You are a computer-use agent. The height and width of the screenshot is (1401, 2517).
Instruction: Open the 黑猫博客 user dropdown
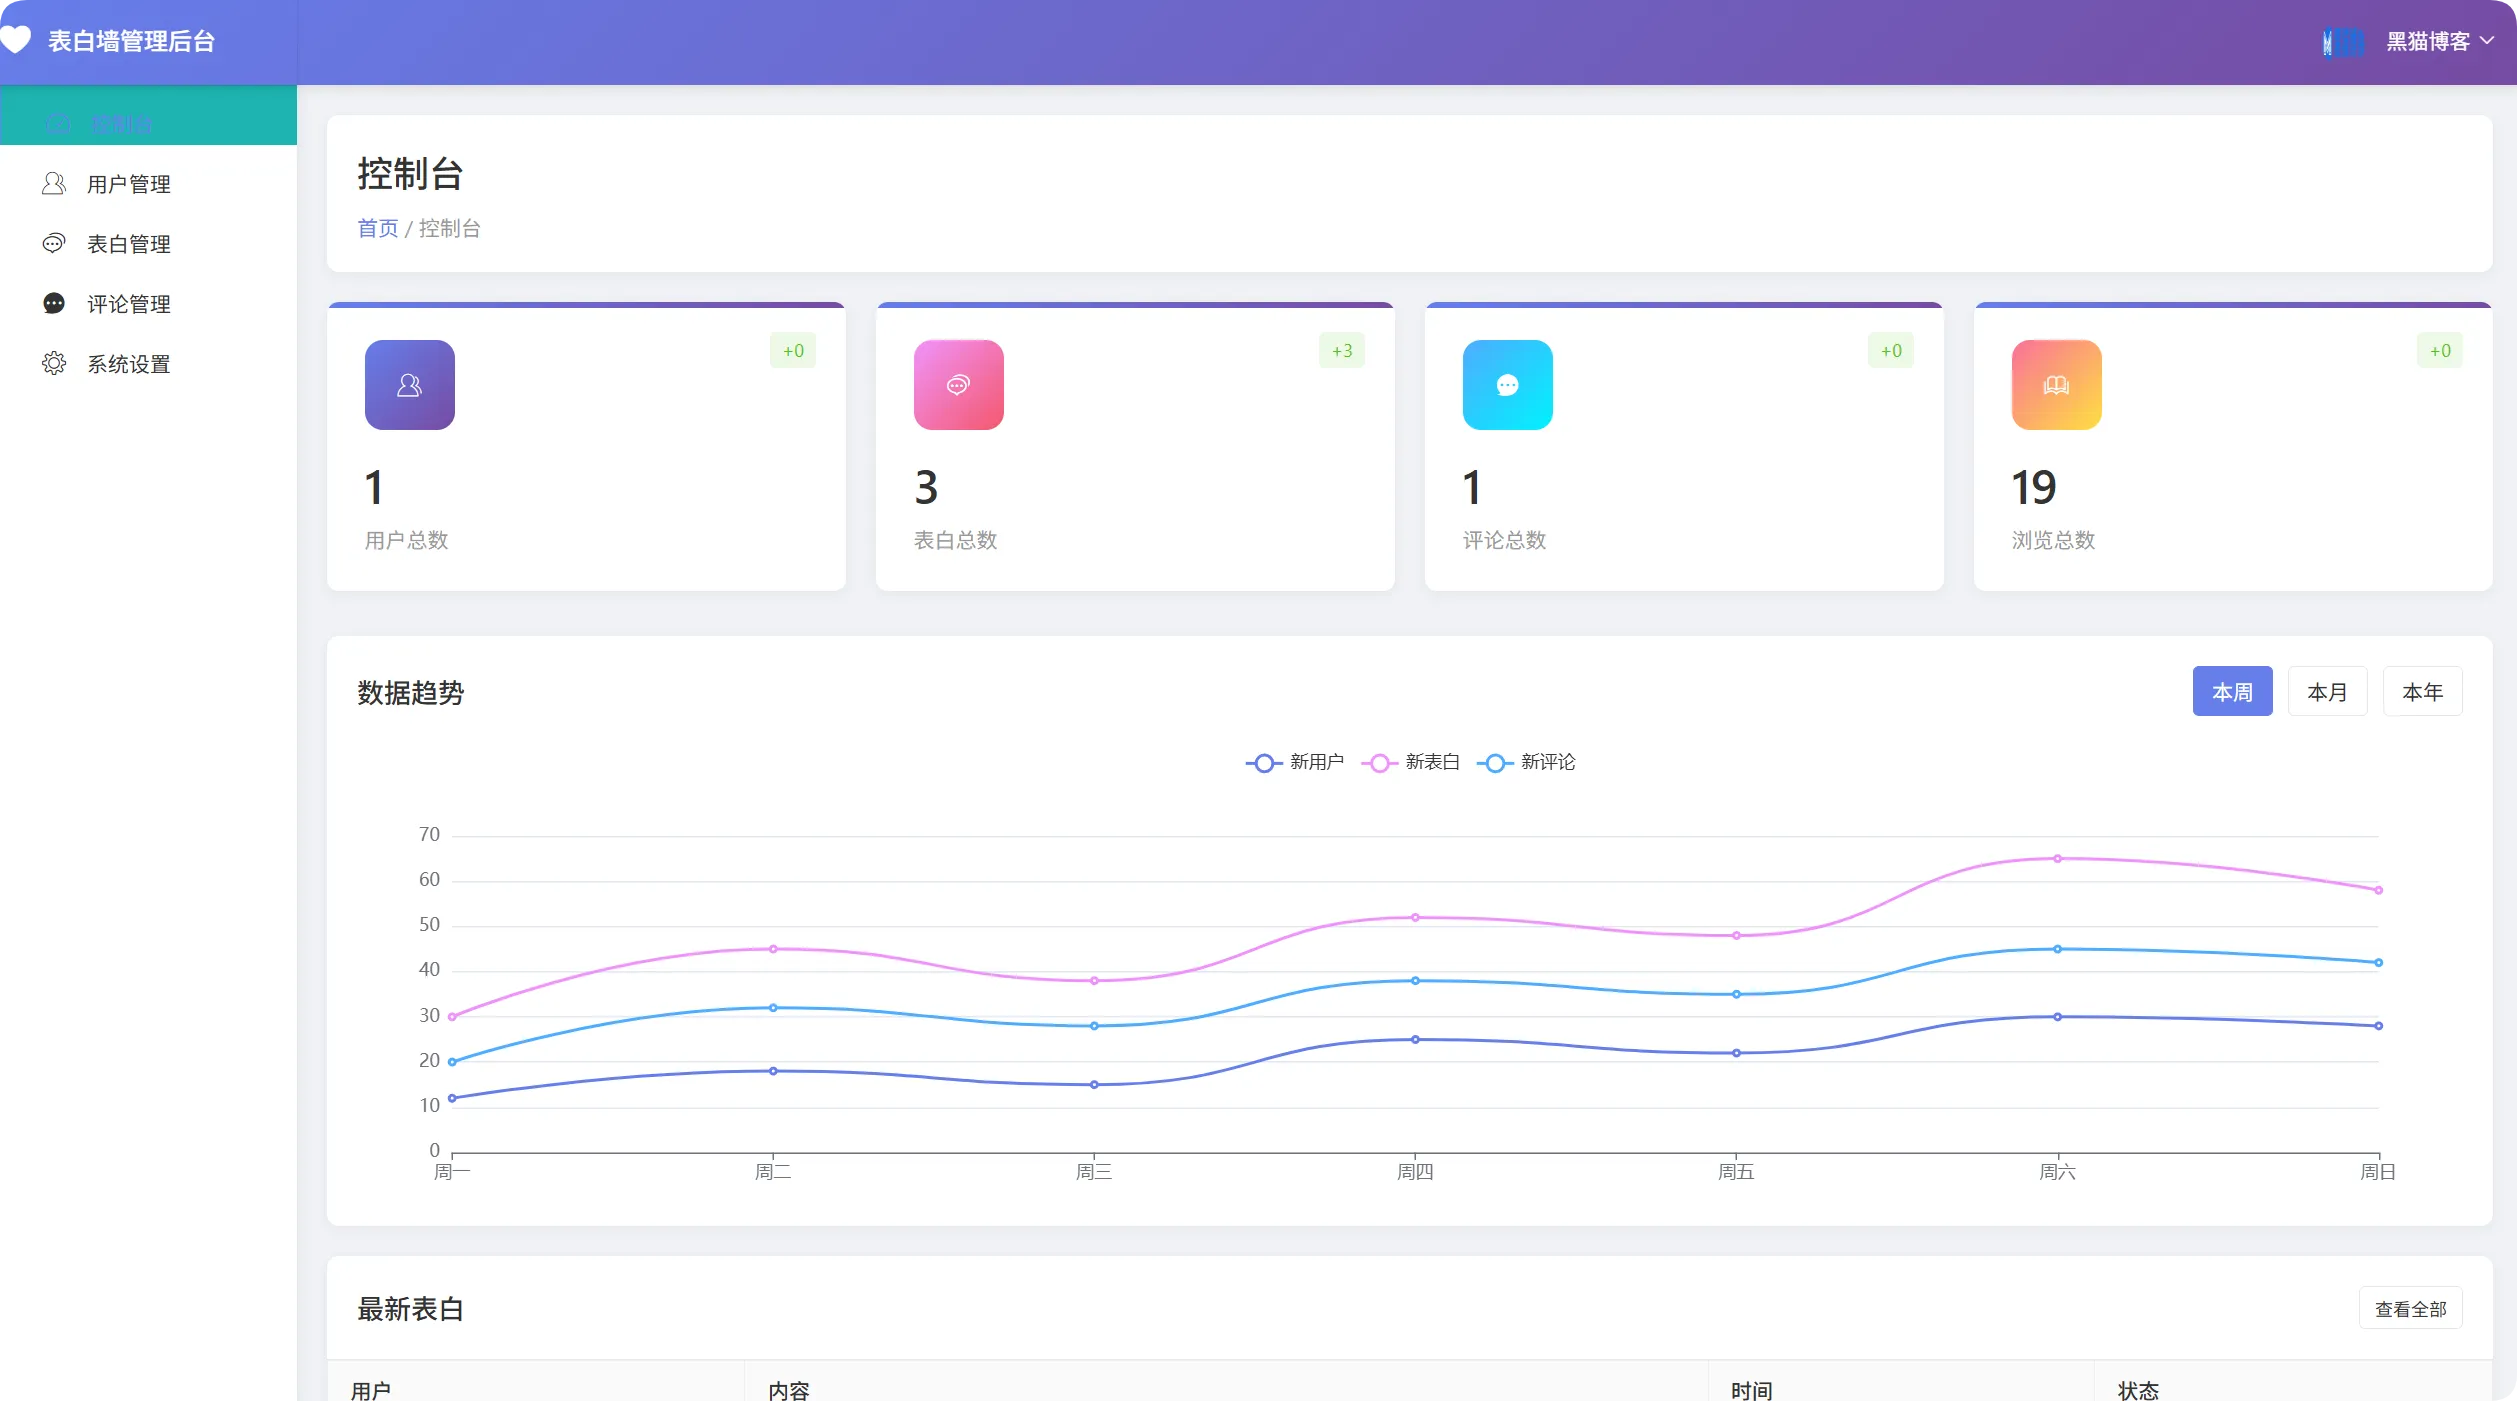[2439, 42]
